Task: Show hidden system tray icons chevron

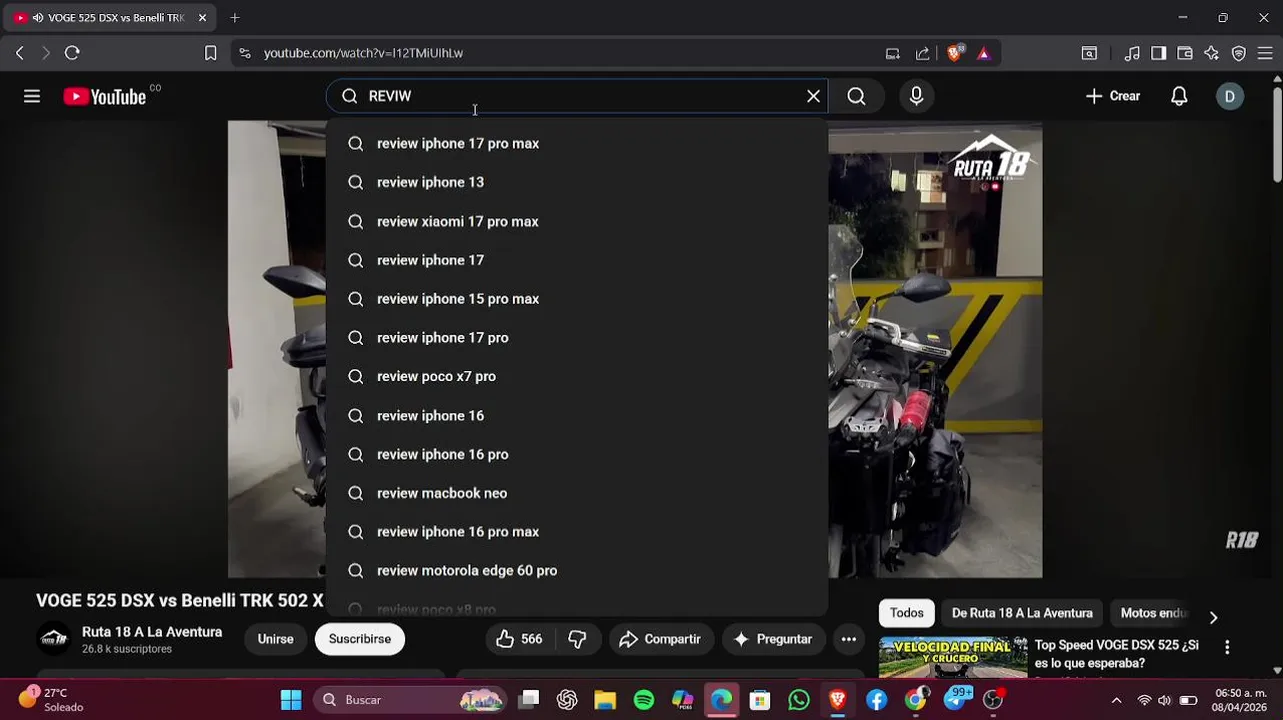Action: click(1116, 700)
